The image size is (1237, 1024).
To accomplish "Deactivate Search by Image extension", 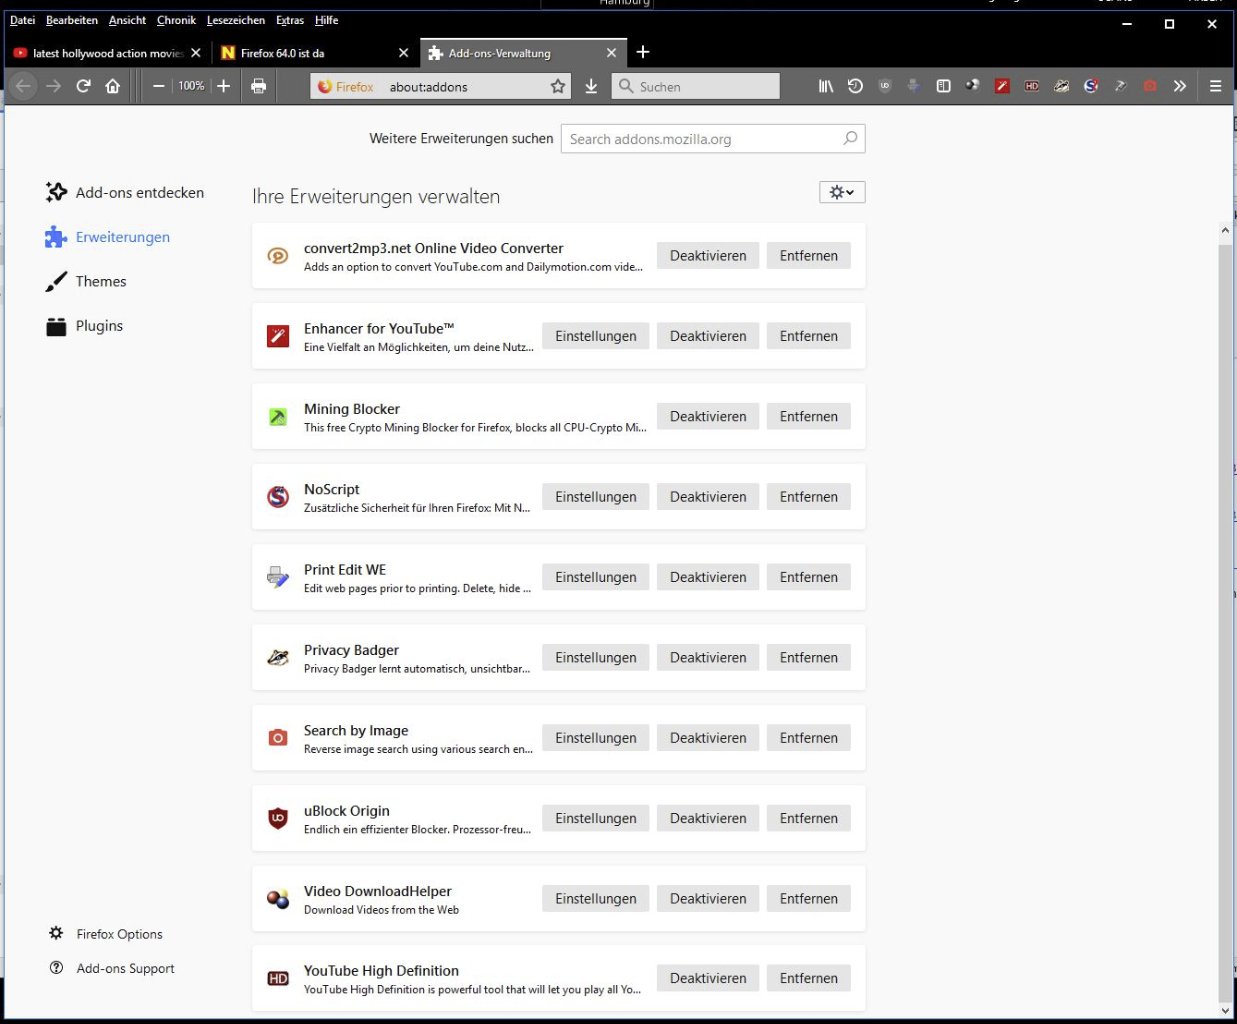I will point(708,738).
